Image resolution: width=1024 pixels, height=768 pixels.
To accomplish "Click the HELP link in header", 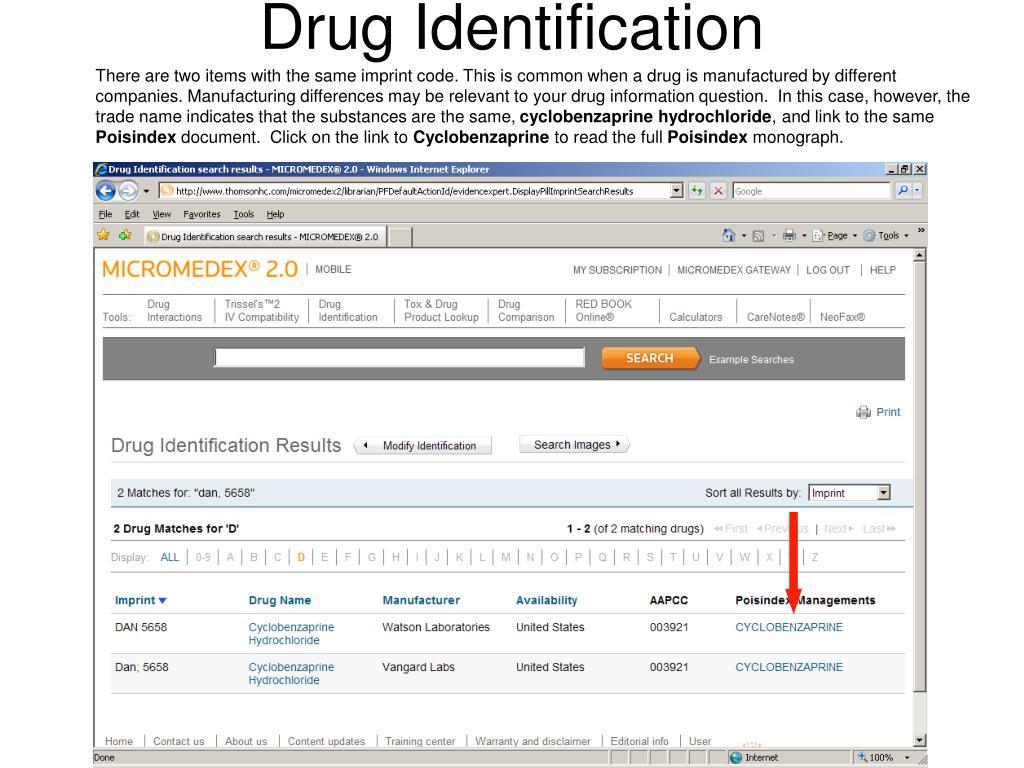I will pos(882,270).
